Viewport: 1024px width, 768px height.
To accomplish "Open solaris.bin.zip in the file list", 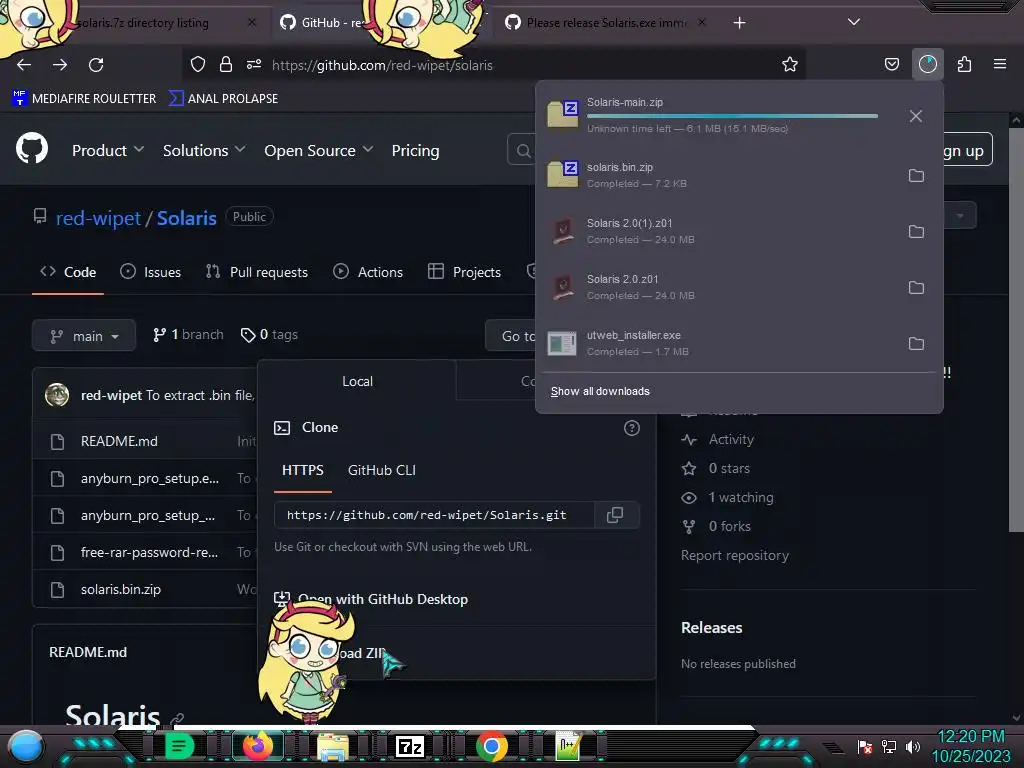I will pyautogui.click(x=121, y=589).
